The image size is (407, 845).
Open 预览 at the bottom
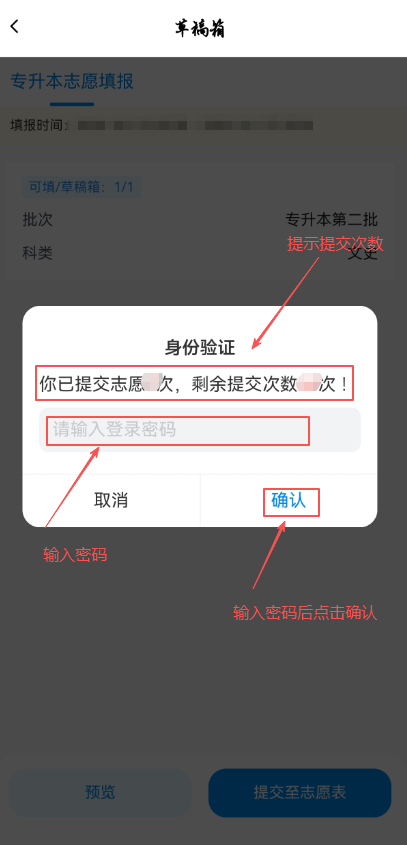100,793
